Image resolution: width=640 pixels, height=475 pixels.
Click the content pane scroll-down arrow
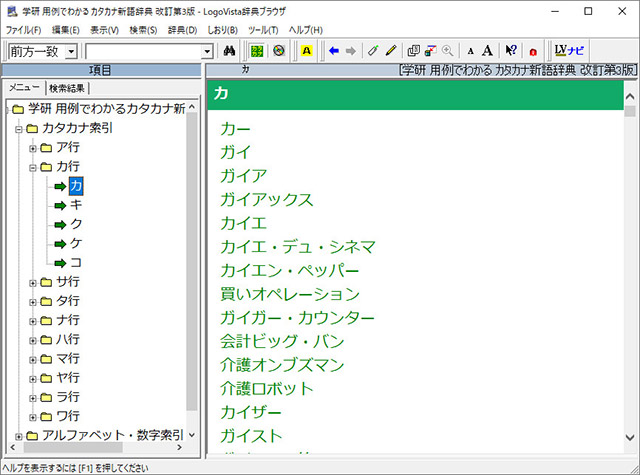coord(630,437)
